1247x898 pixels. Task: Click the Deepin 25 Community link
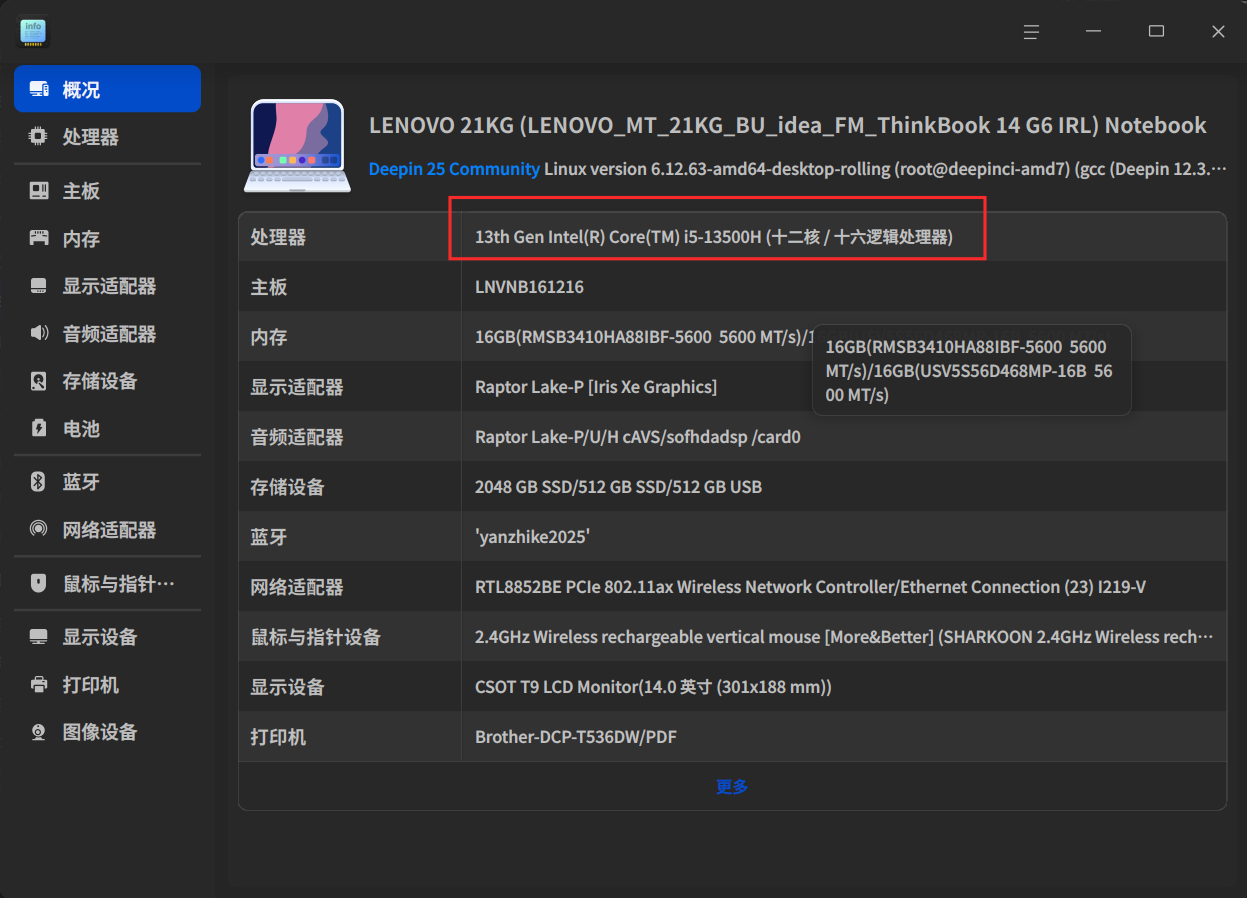click(x=454, y=169)
